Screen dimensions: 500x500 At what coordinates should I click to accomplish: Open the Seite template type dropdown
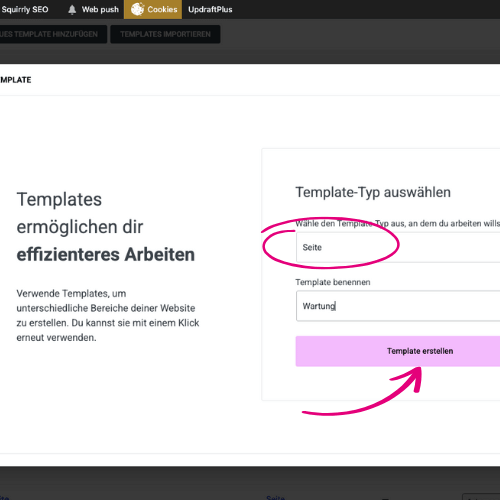pos(398,247)
